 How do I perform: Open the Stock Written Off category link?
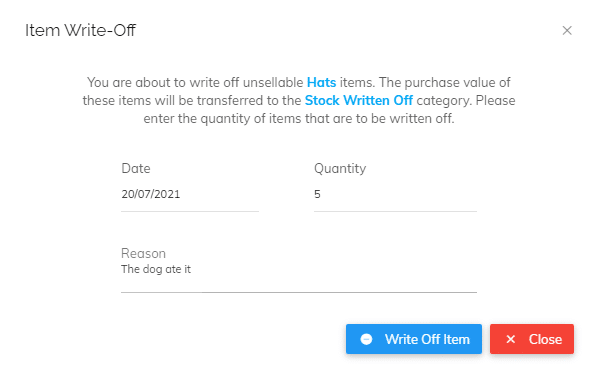[358, 100]
